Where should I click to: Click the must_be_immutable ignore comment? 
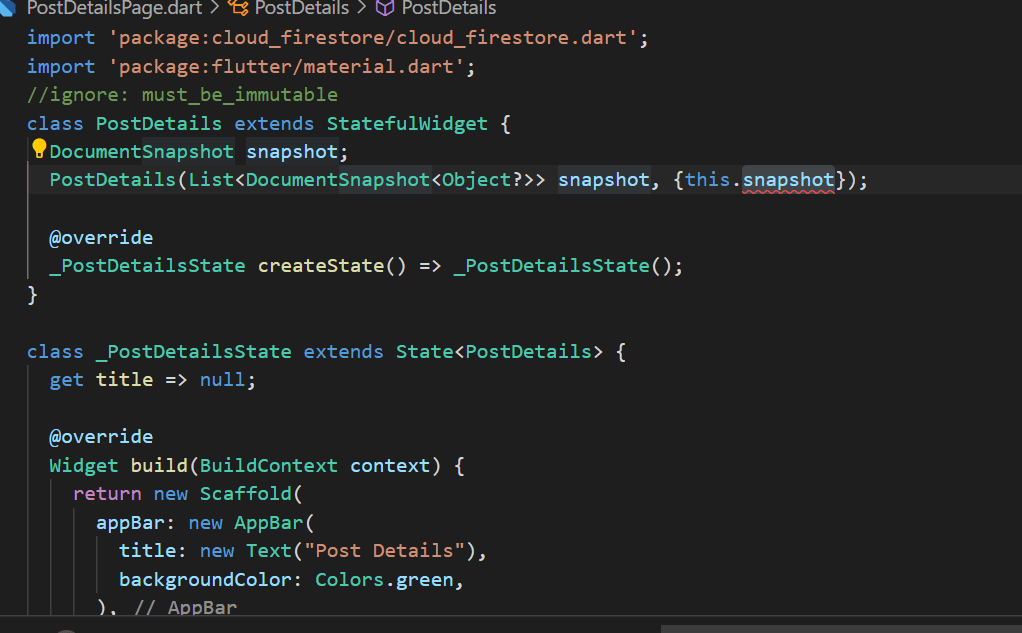click(x=182, y=95)
